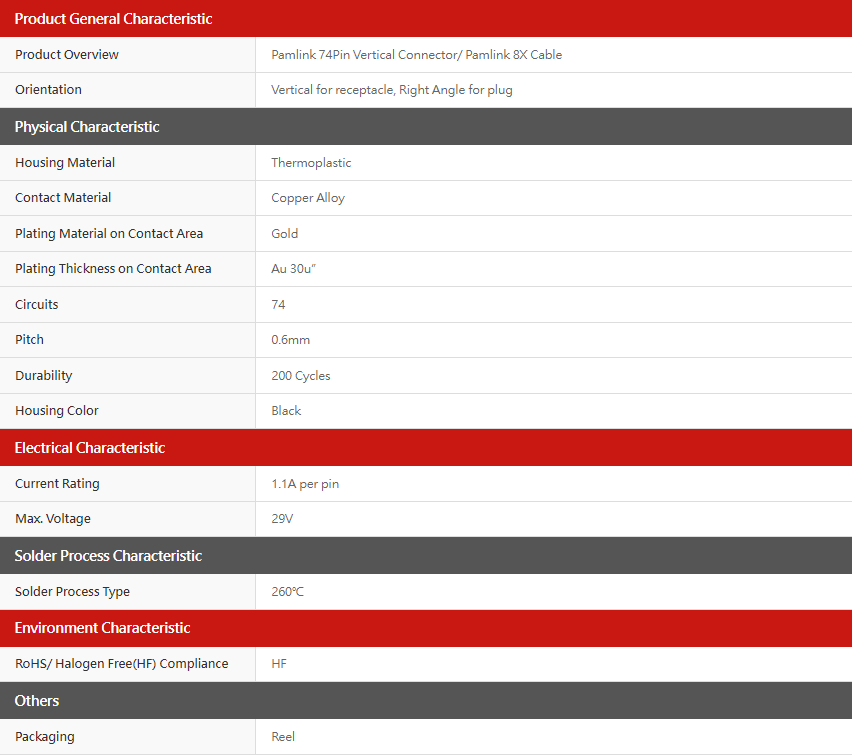Select Plating Thickness on Contact Area label

(x=113, y=268)
